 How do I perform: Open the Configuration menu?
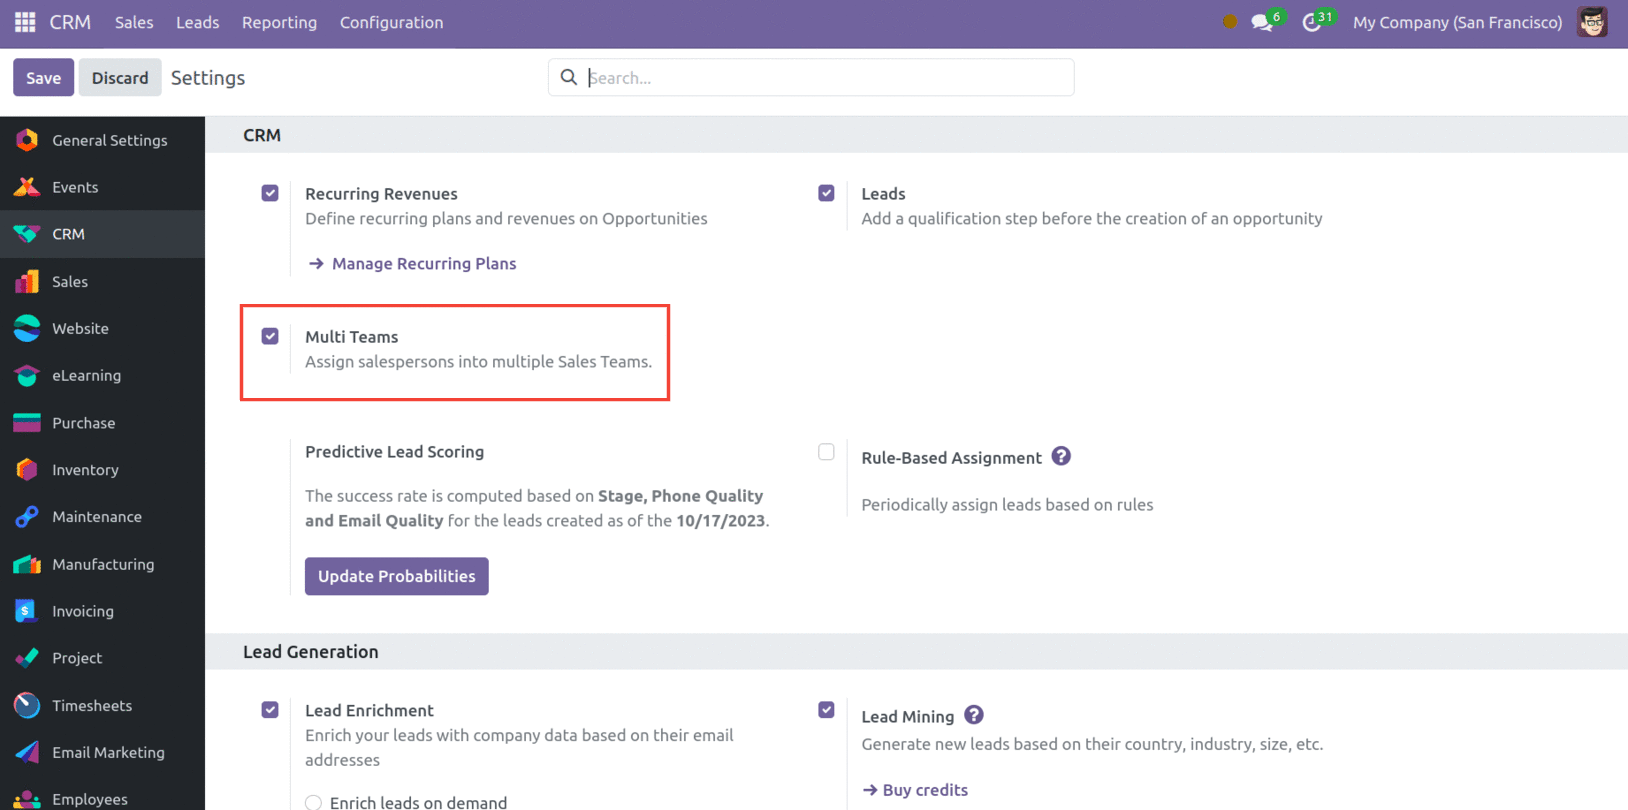[x=391, y=22]
